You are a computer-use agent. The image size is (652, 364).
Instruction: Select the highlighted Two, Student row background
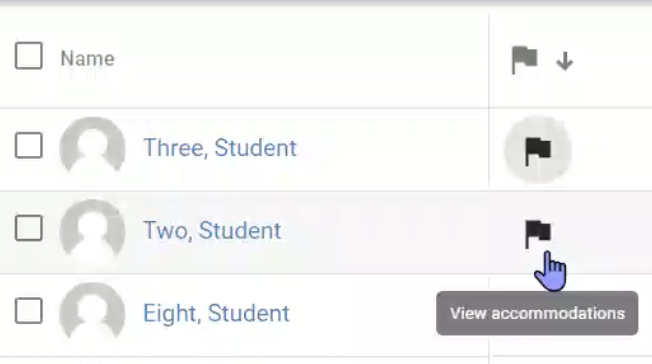[383, 232]
